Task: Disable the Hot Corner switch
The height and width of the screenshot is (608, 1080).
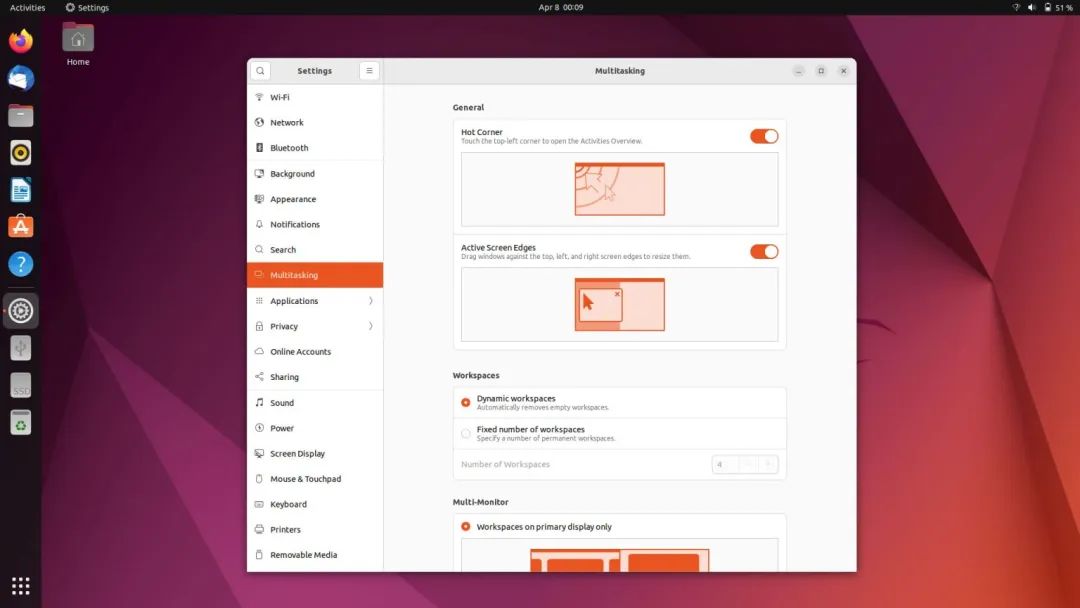Action: pyautogui.click(x=764, y=136)
